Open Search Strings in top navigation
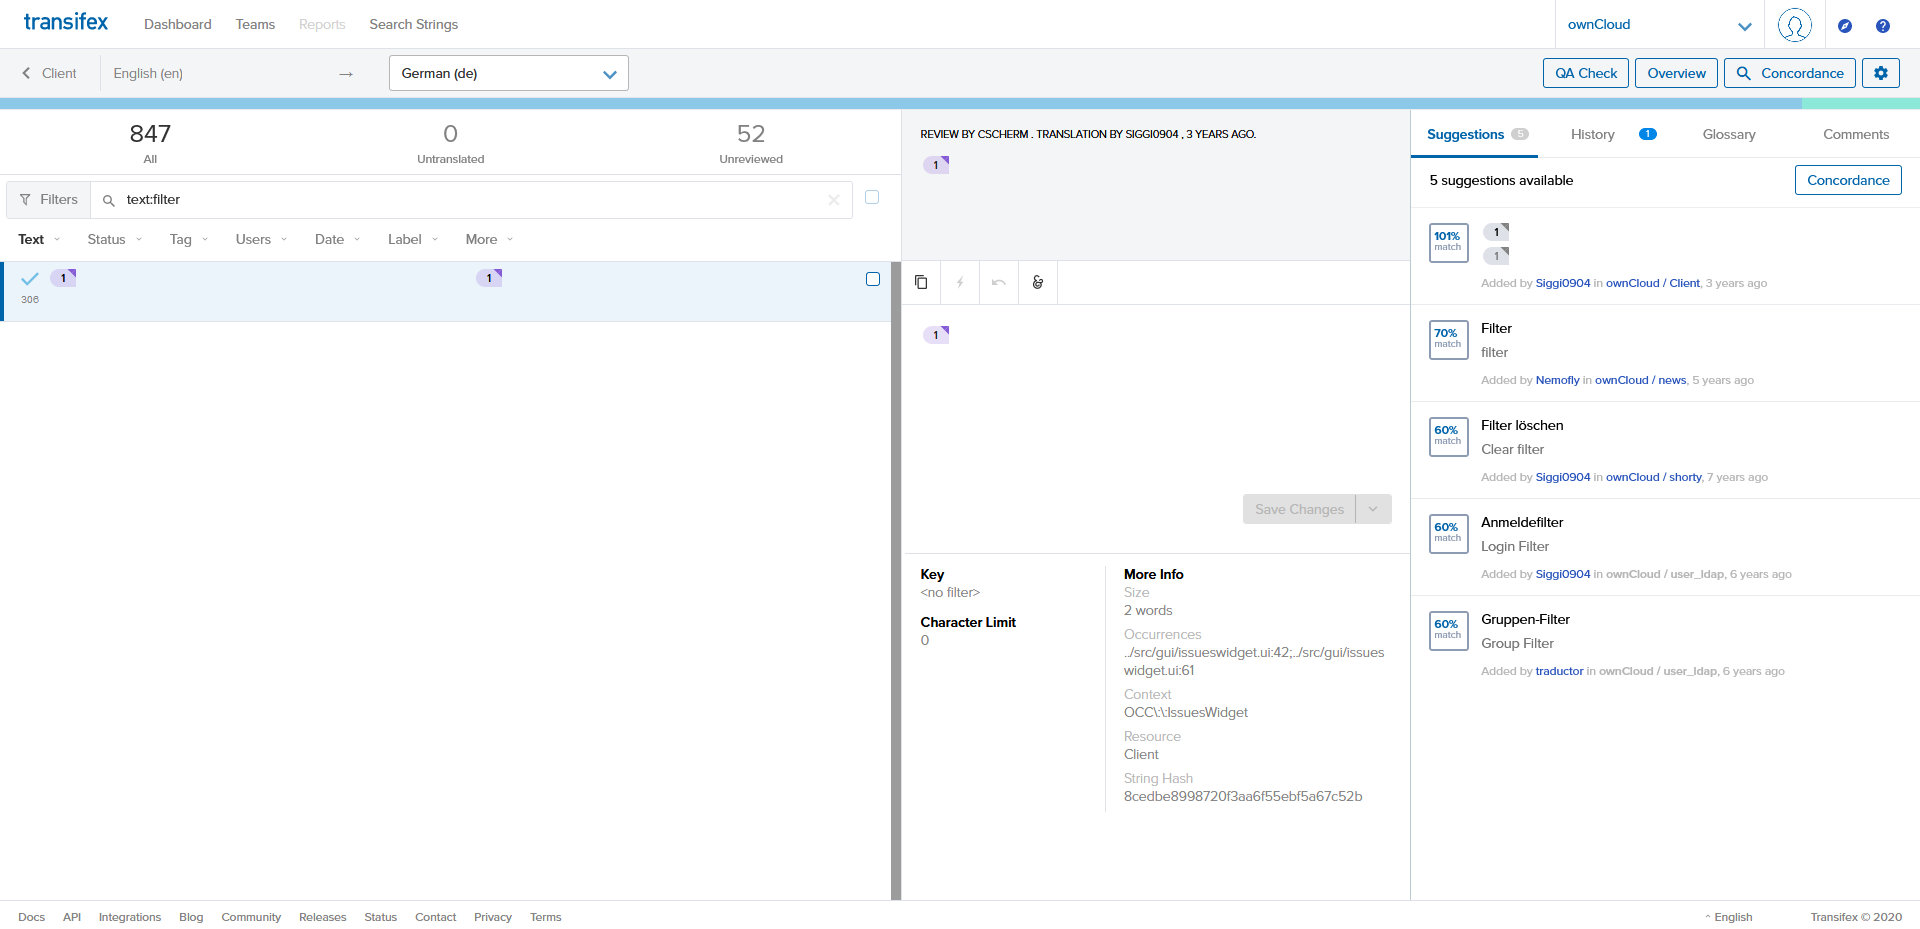The height and width of the screenshot is (929, 1920). 414,24
